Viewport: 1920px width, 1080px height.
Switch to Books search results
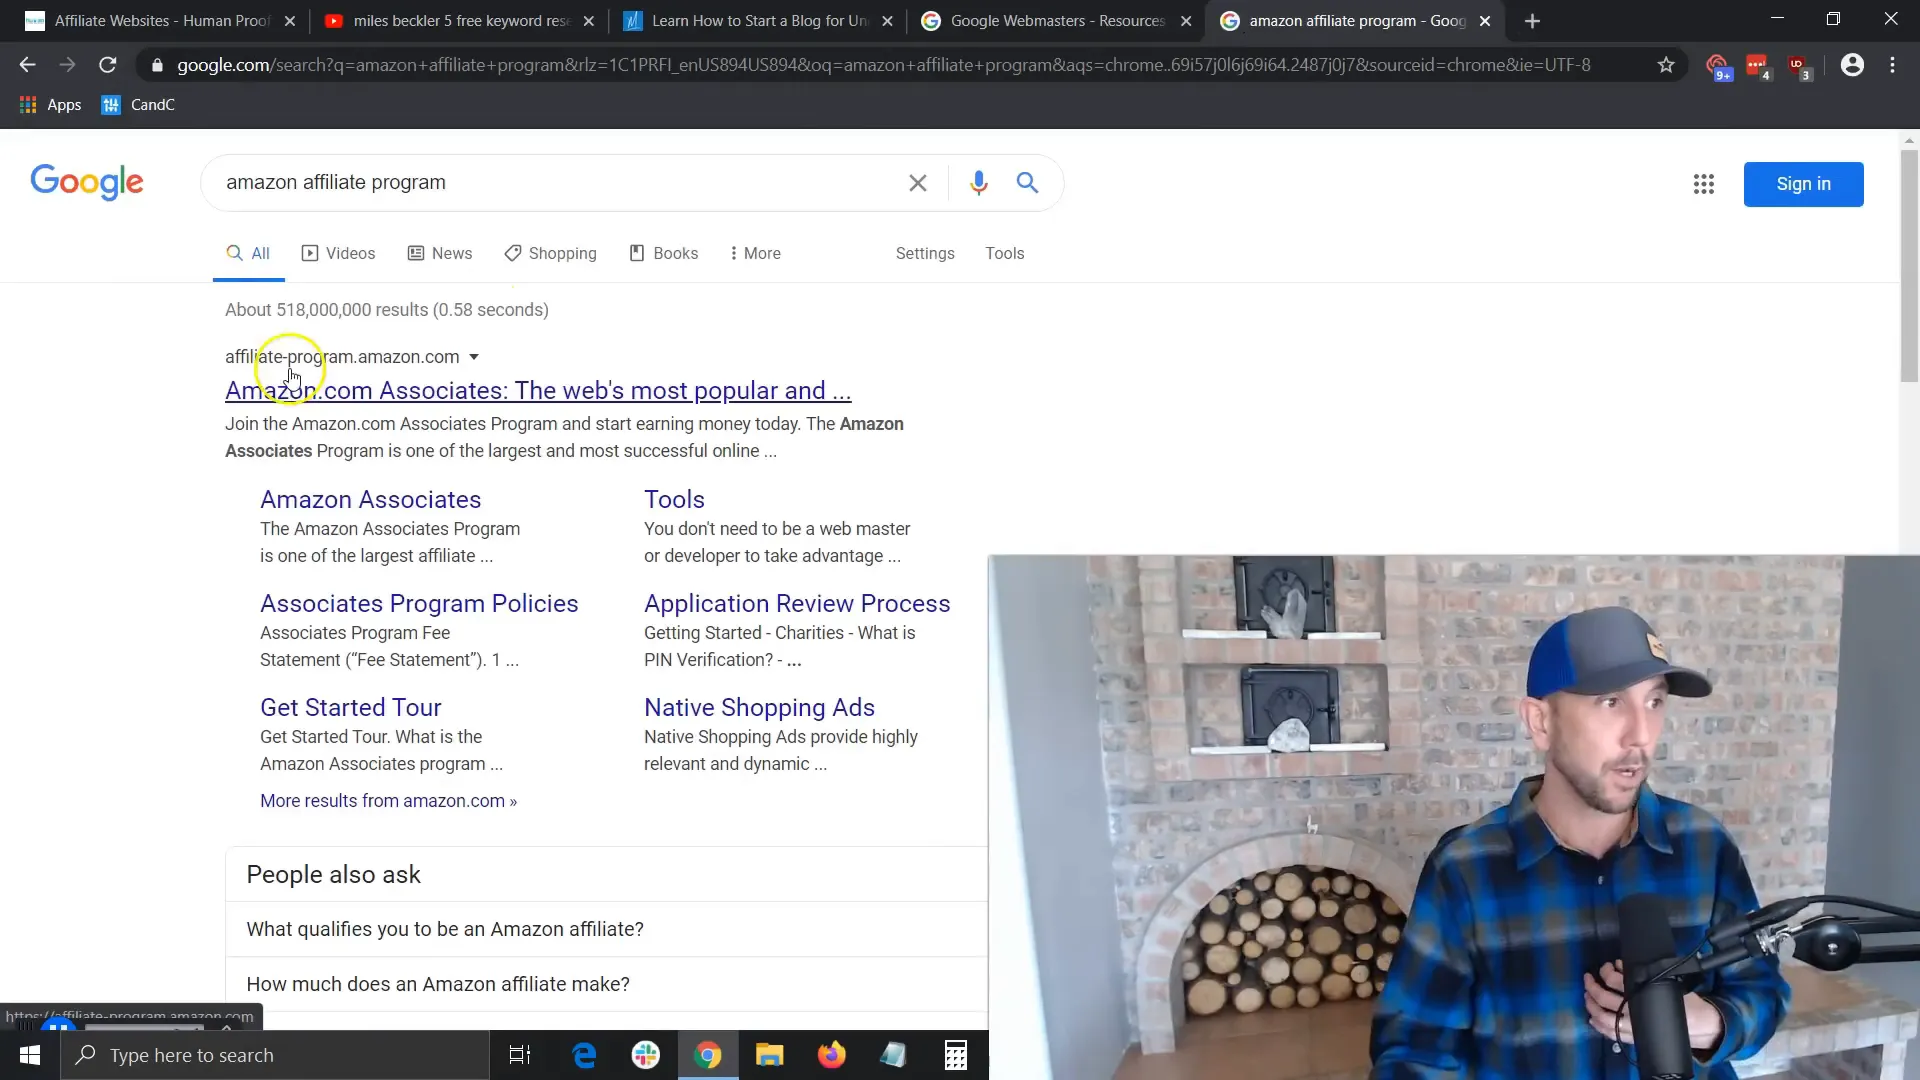pyautogui.click(x=664, y=254)
